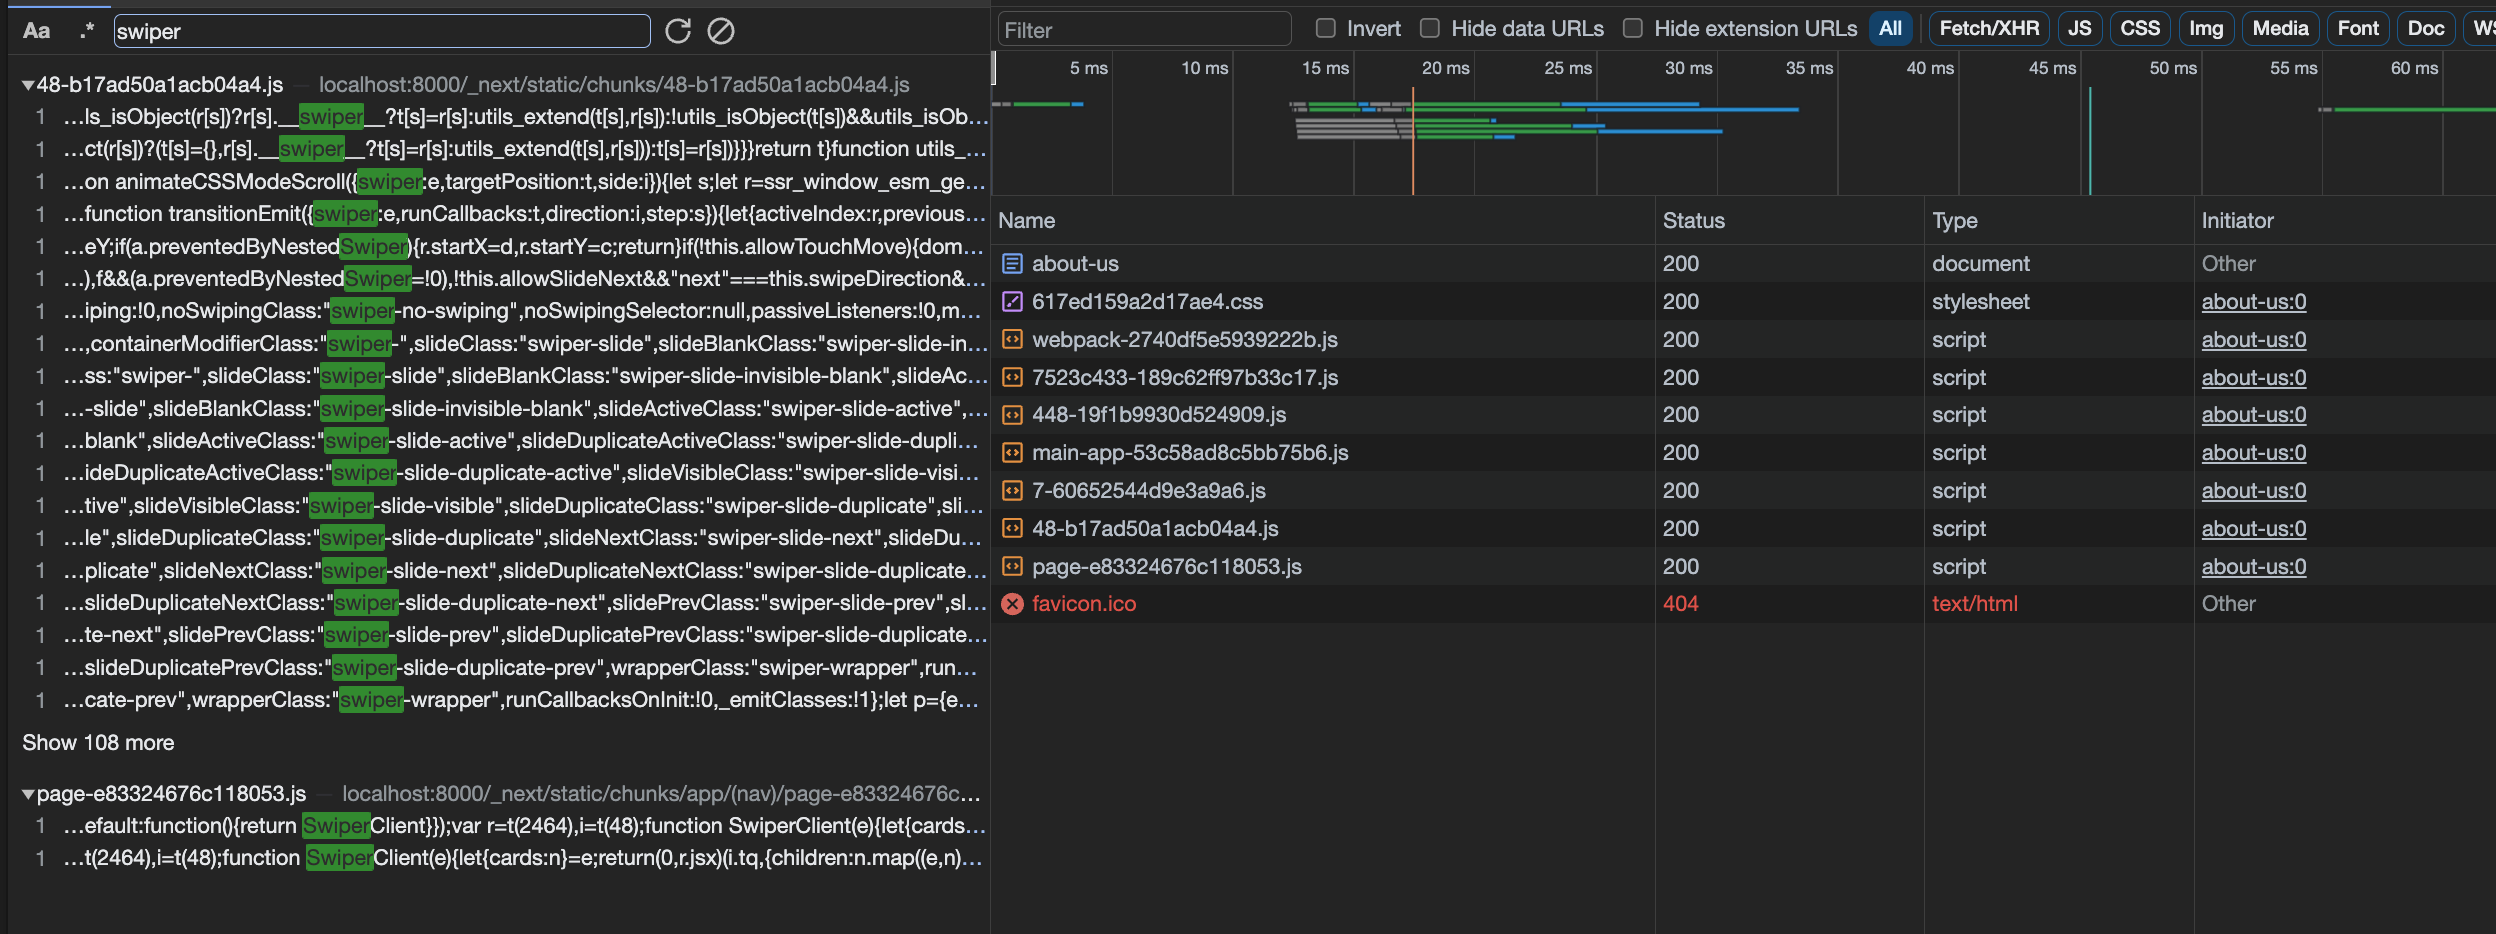Switch to the JS filter tab
This screenshot has height=934, width=2496.
click(2080, 27)
